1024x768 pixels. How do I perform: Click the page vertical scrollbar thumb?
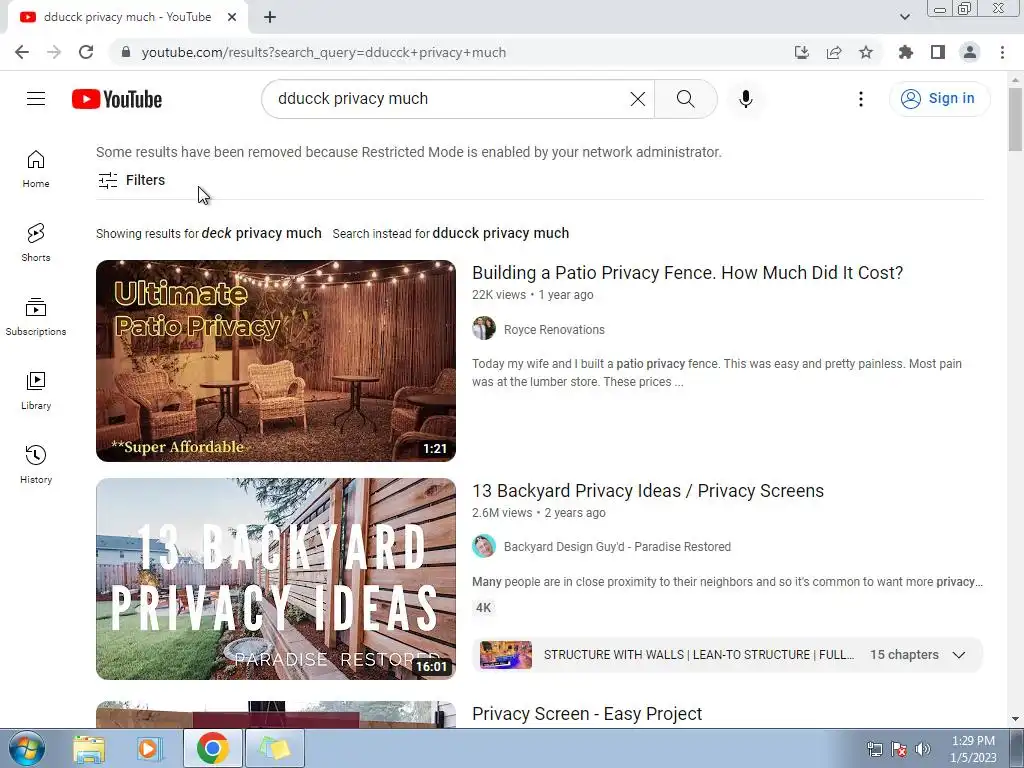[1015, 119]
